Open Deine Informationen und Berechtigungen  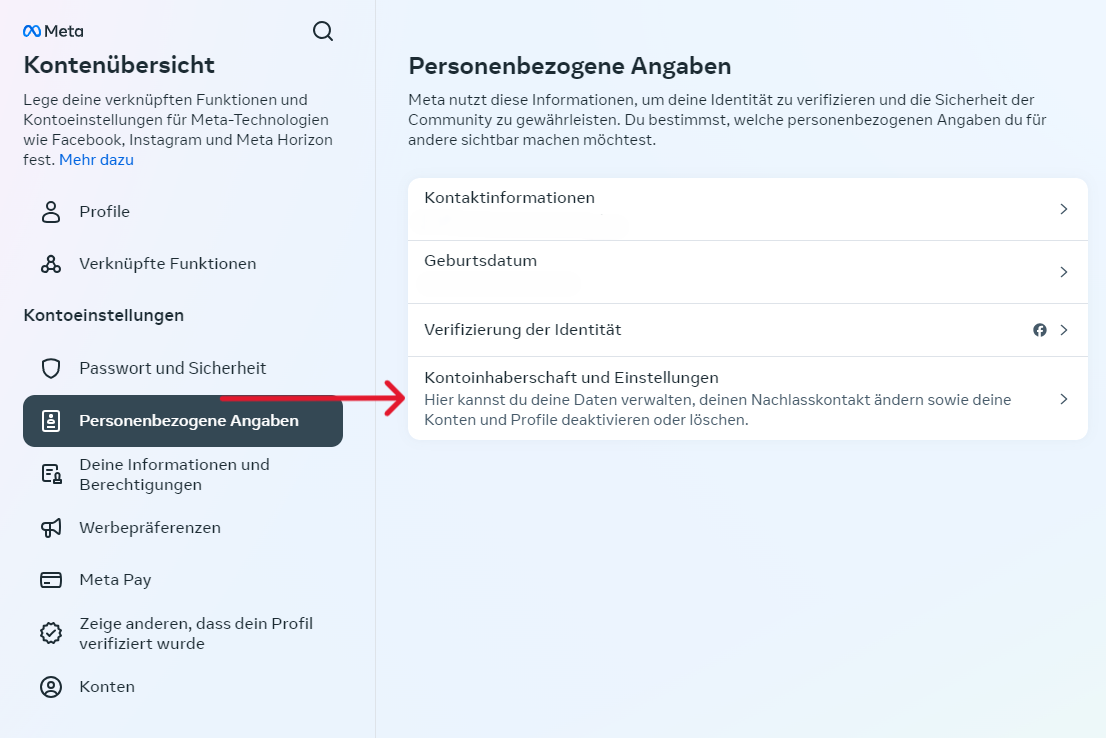175,475
